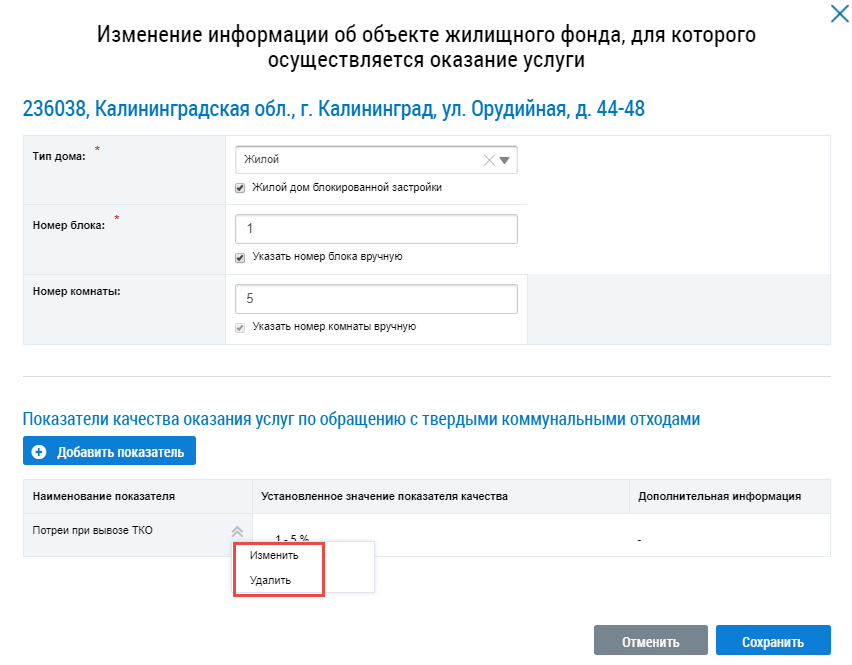
Task: Select Удалить in the row menu
Action: 273,580
